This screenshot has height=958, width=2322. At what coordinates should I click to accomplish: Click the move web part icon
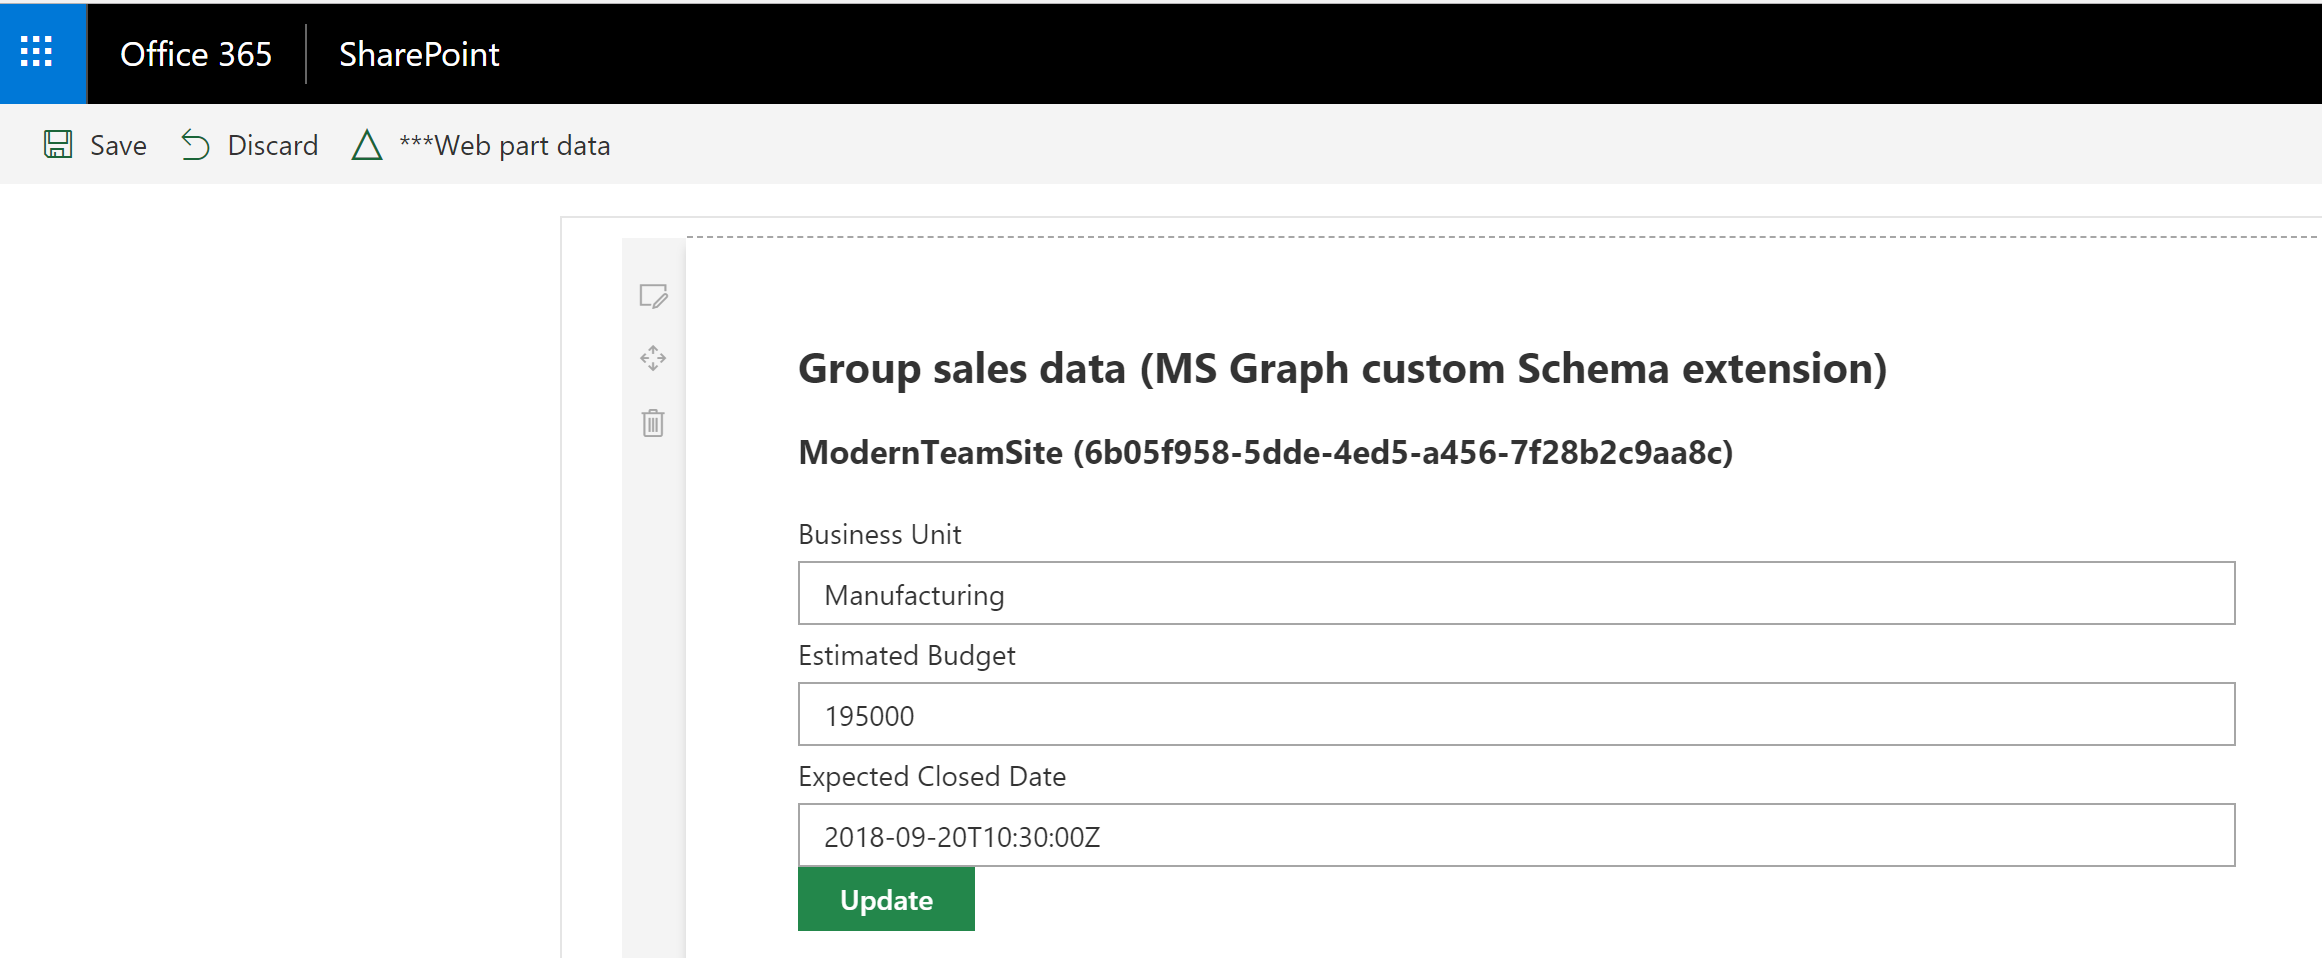653,358
